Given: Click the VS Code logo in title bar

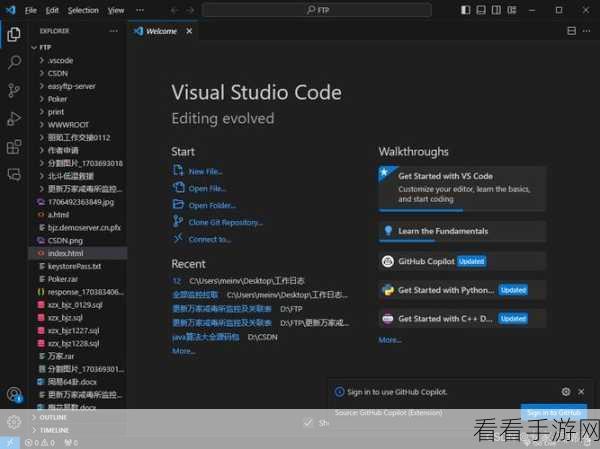Looking at the screenshot, I should 10,10.
